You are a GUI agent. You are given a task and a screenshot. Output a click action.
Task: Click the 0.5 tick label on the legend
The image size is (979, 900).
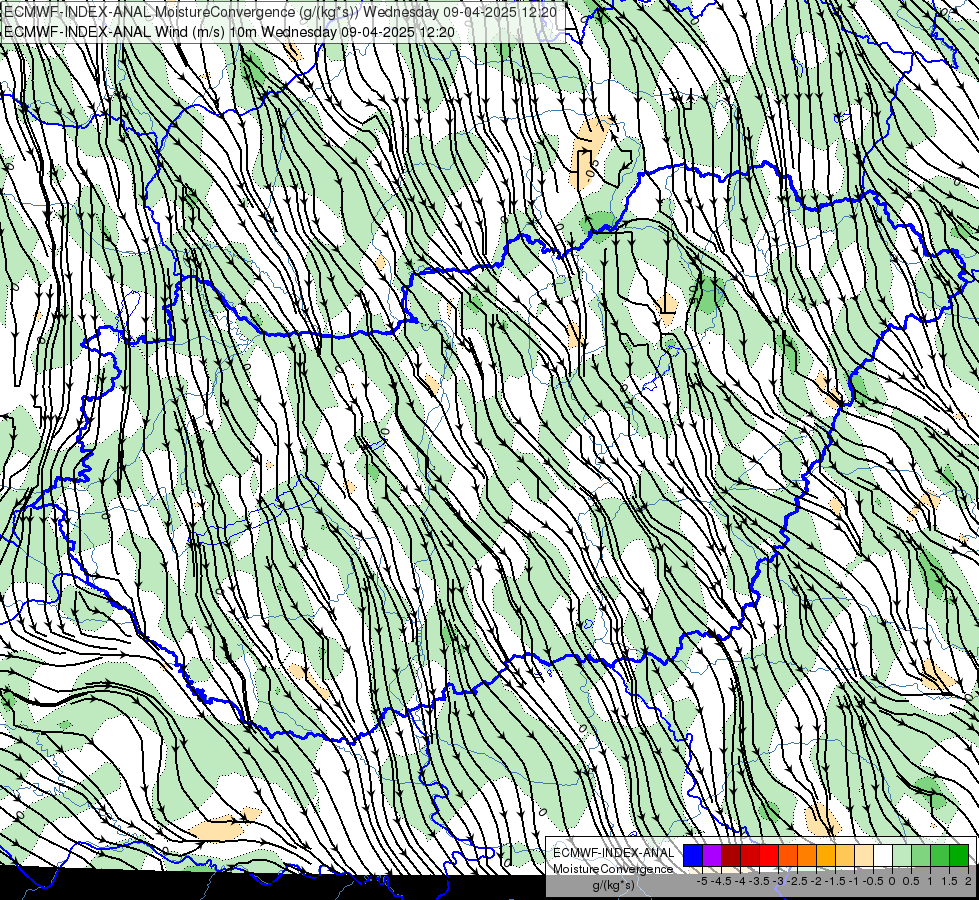click(911, 881)
